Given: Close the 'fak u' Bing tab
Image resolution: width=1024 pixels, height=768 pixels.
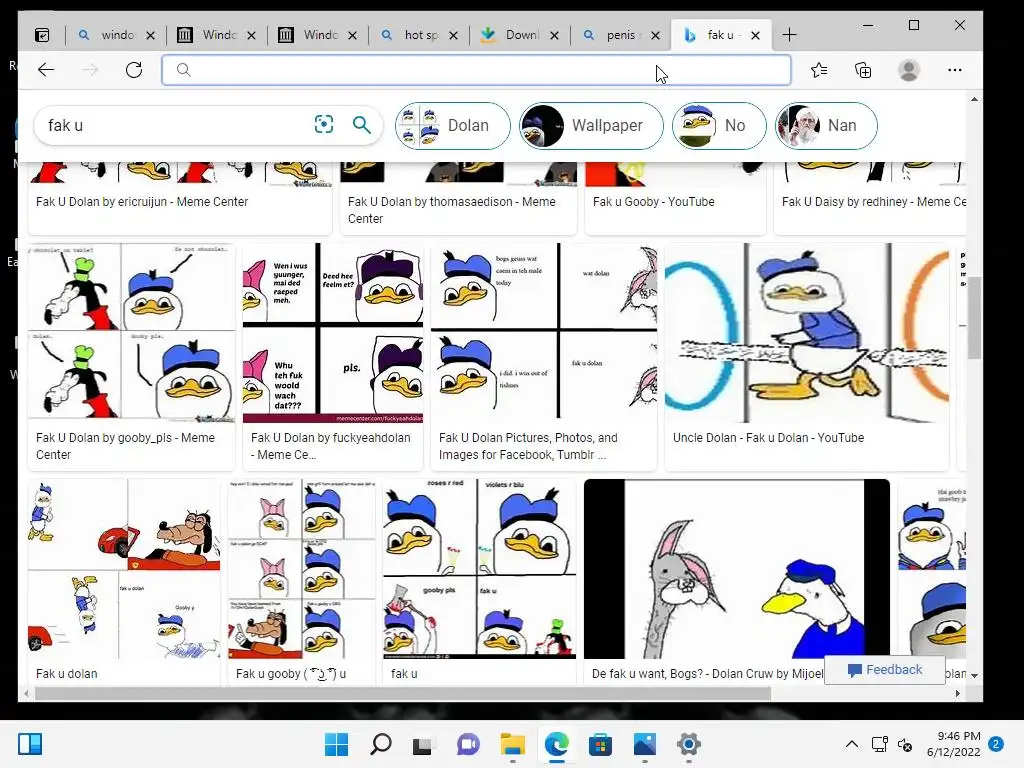Looking at the screenshot, I should coord(756,35).
